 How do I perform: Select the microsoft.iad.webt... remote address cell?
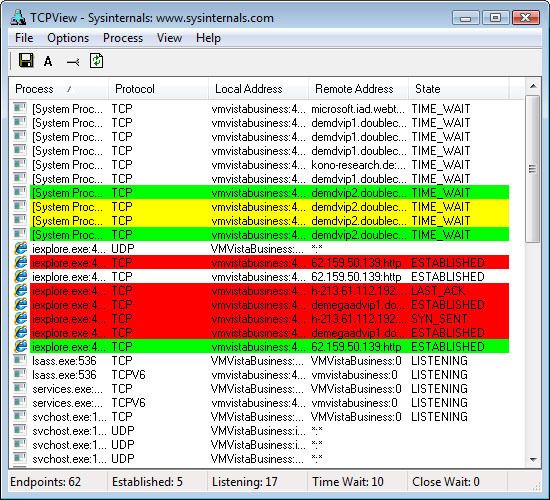point(358,109)
